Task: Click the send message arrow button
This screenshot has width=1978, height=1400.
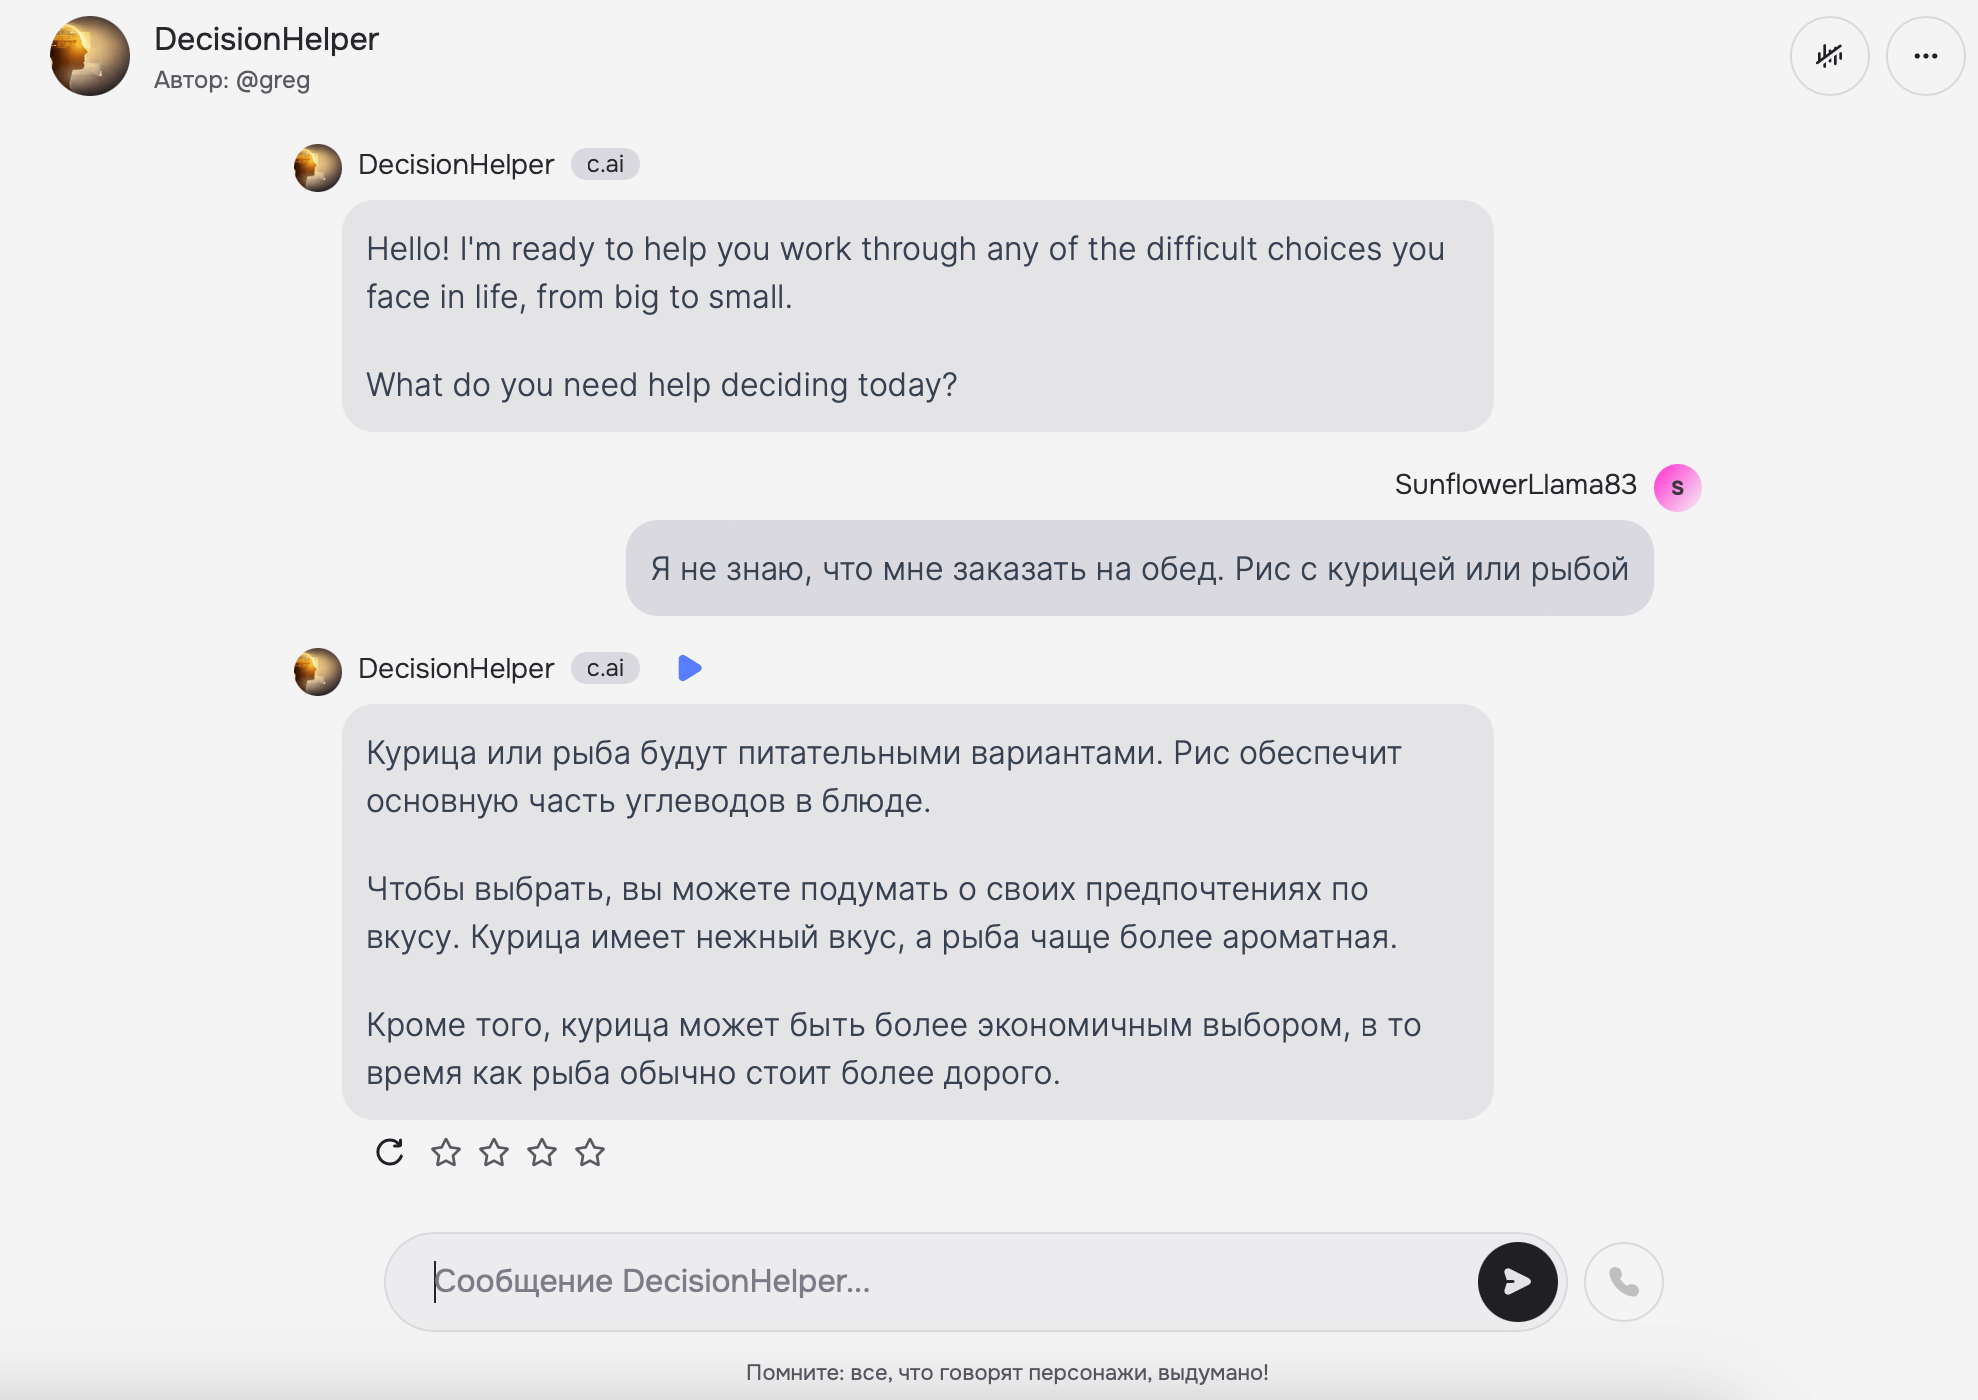Action: click(1517, 1282)
